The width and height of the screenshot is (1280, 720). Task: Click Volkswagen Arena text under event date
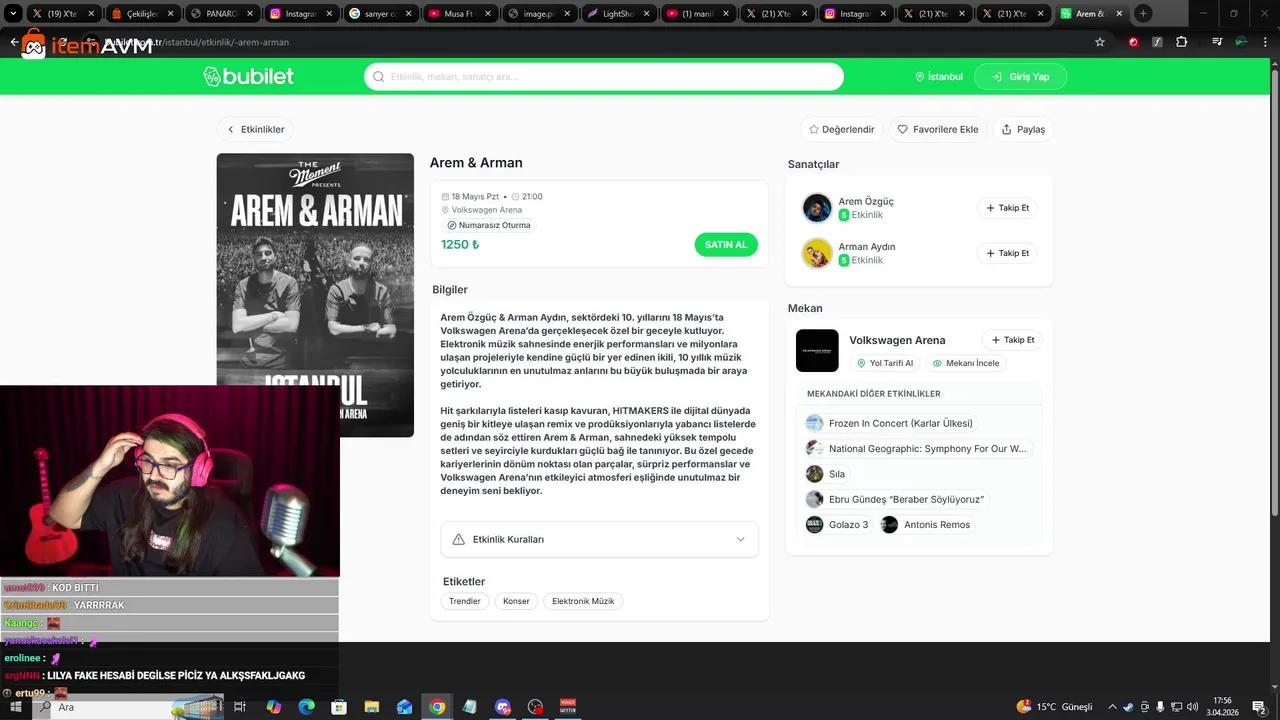click(487, 210)
